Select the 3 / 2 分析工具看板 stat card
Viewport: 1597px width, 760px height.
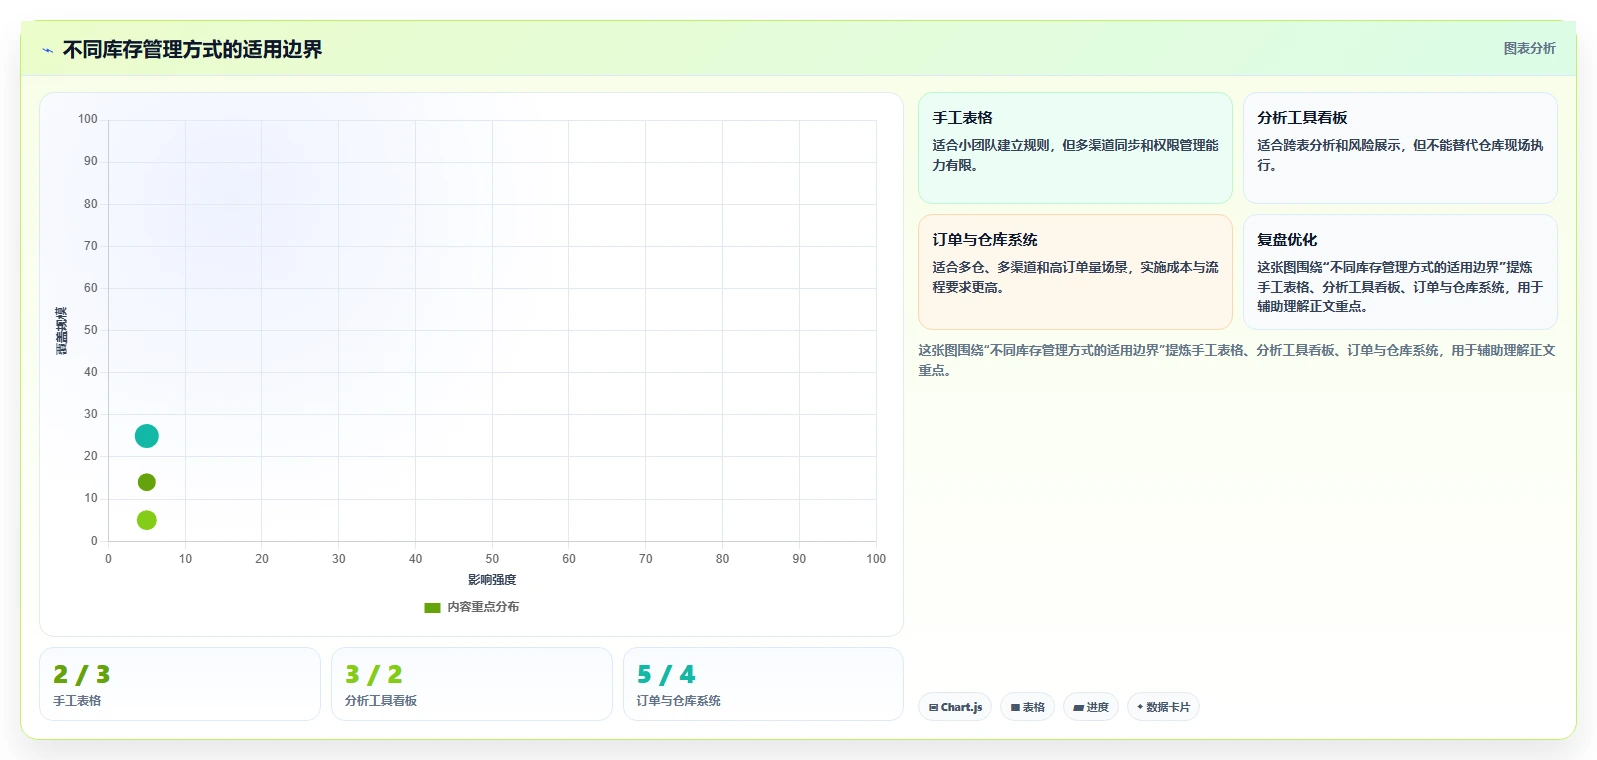[472, 684]
